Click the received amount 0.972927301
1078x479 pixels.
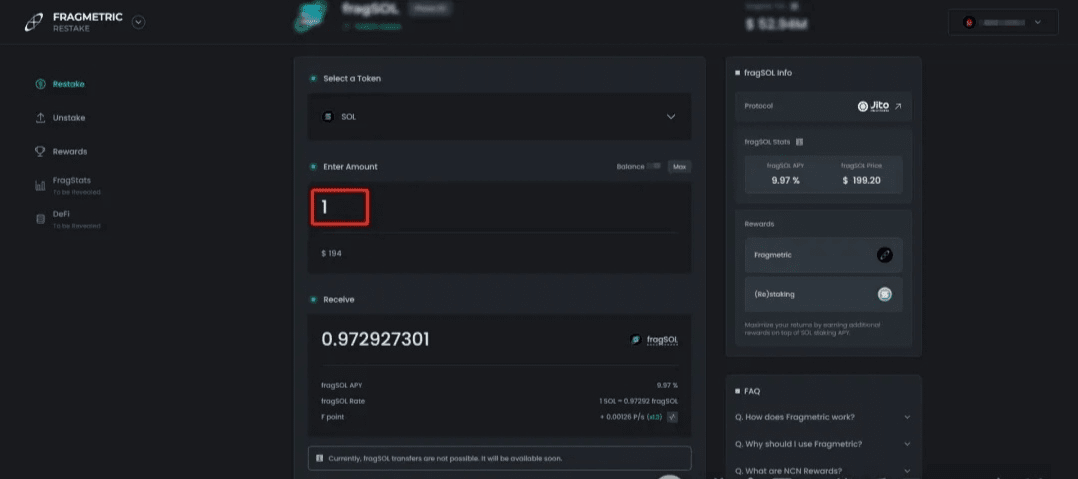pyautogui.click(x=375, y=339)
